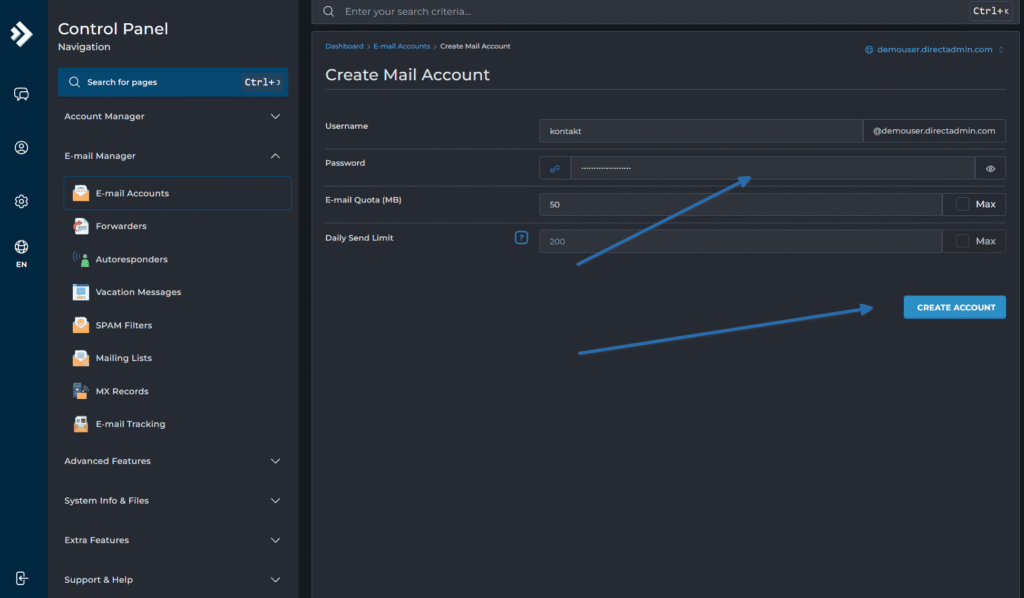Go to Dashboard breadcrumb link
Screen dimensions: 1024x598
[x=344, y=47]
